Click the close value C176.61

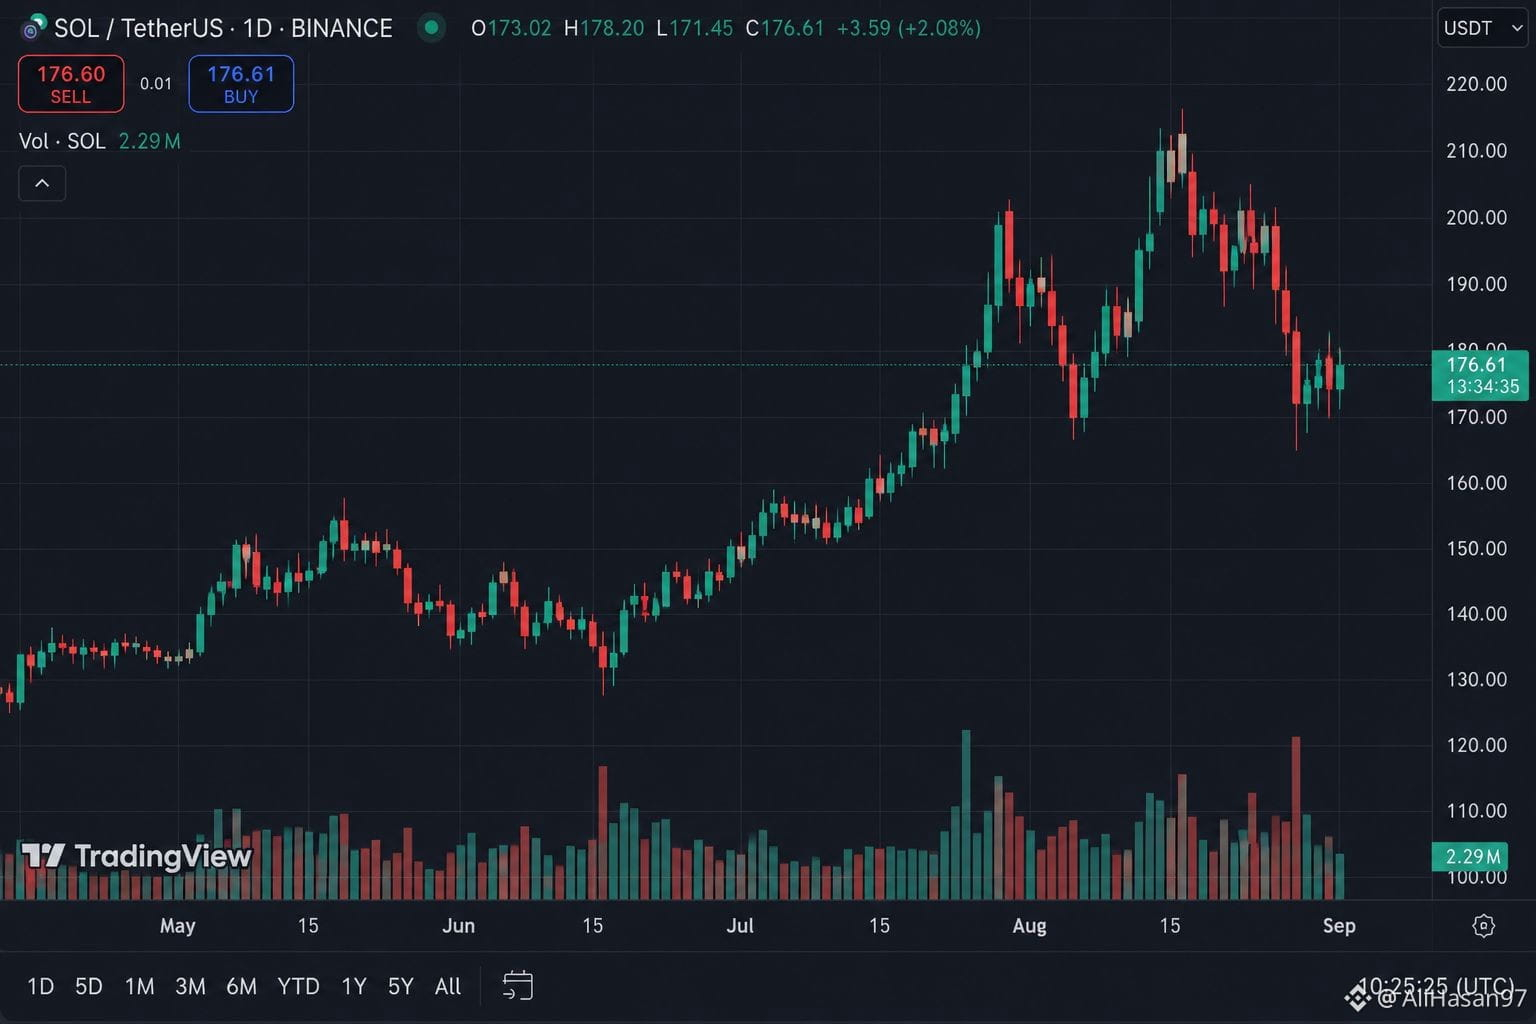coord(785,28)
